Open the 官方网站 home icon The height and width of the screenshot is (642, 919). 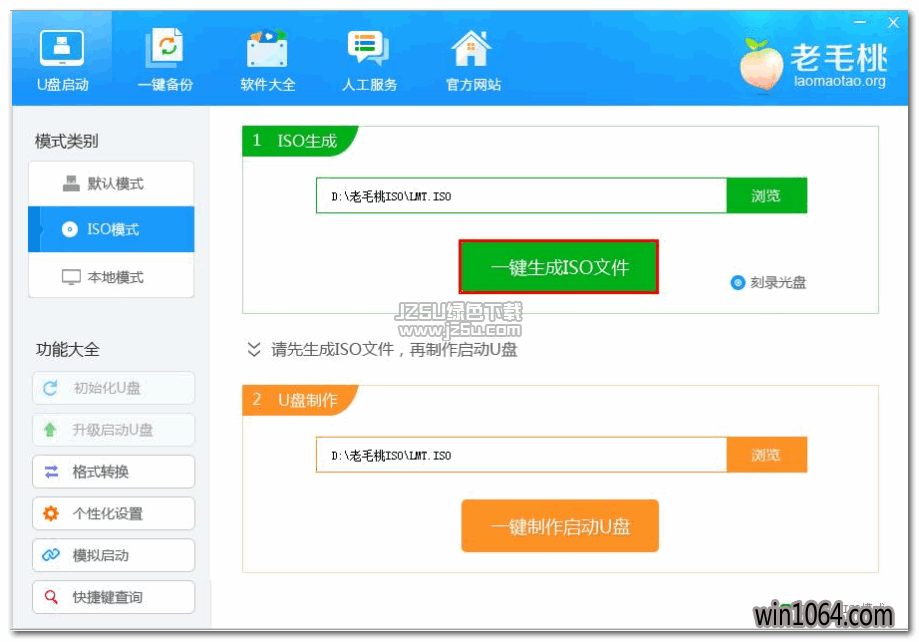[x=471, y=48]
